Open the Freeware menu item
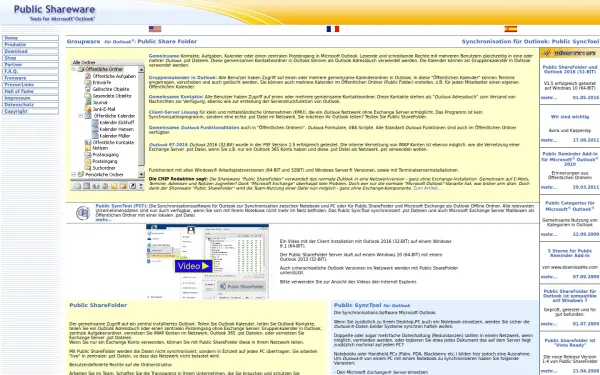The width and height of the screenshot is (600, 375). pos(30,78)
